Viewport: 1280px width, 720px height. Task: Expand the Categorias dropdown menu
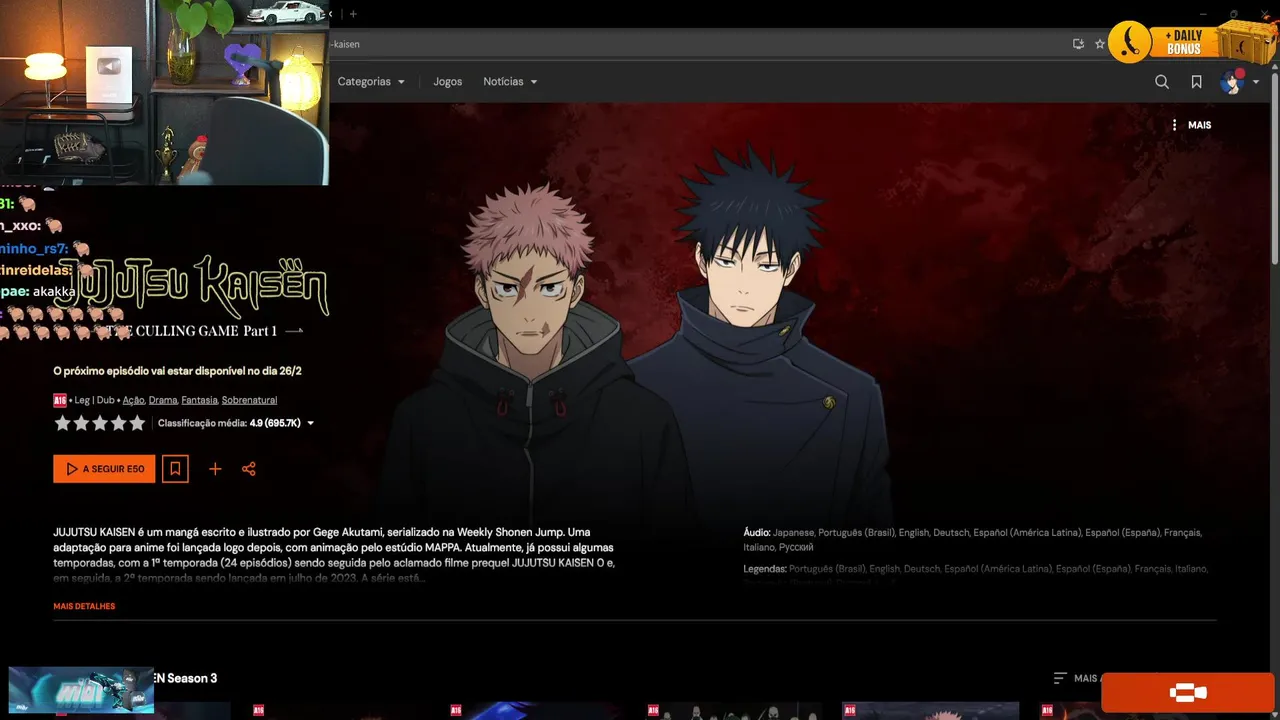(371, 82)
